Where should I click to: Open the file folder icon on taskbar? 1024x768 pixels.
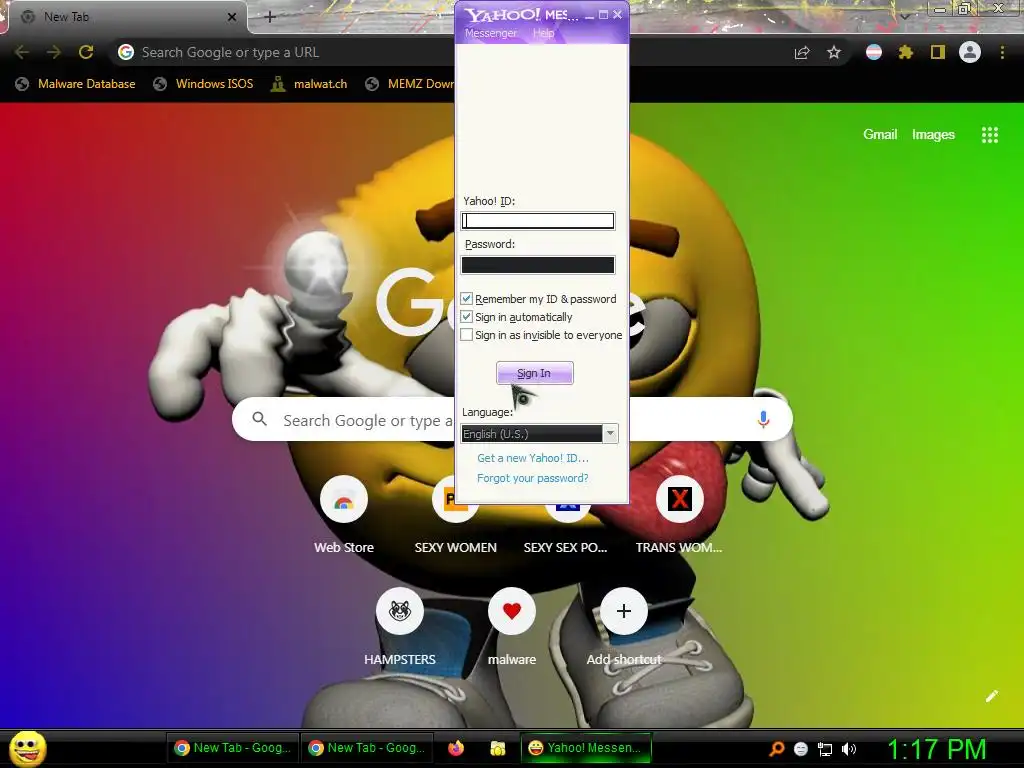click(x=498, y=748)
